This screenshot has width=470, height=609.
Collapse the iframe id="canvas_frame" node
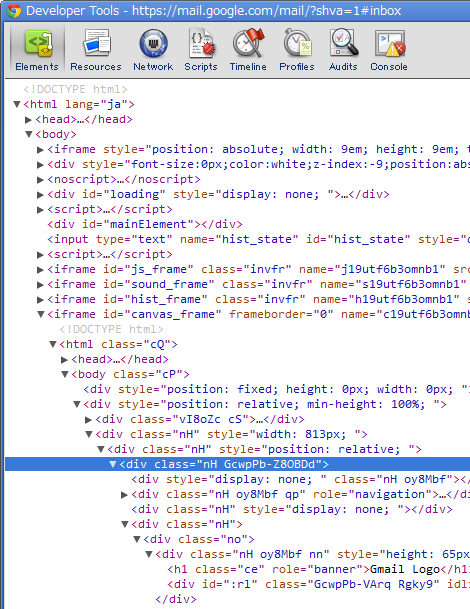coord(40,314)
